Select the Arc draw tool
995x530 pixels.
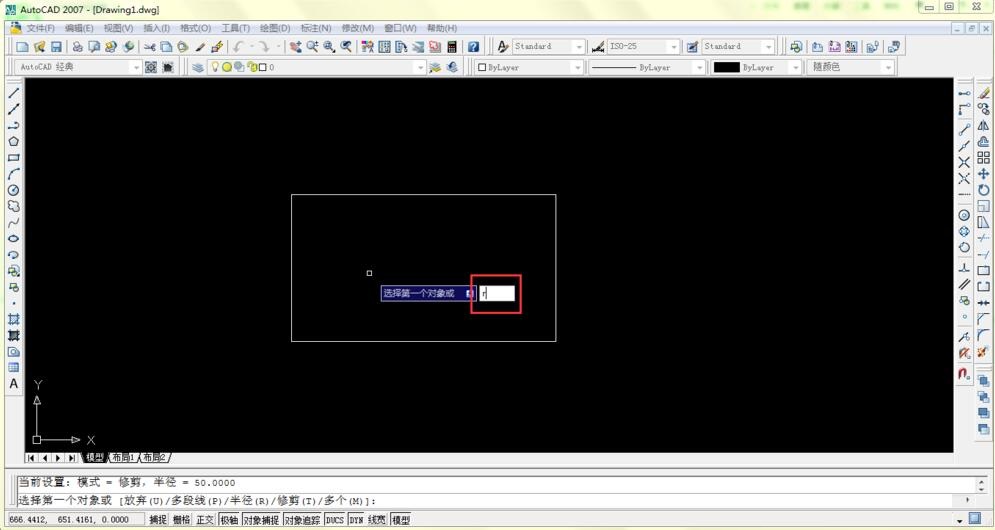coord(13,174)
